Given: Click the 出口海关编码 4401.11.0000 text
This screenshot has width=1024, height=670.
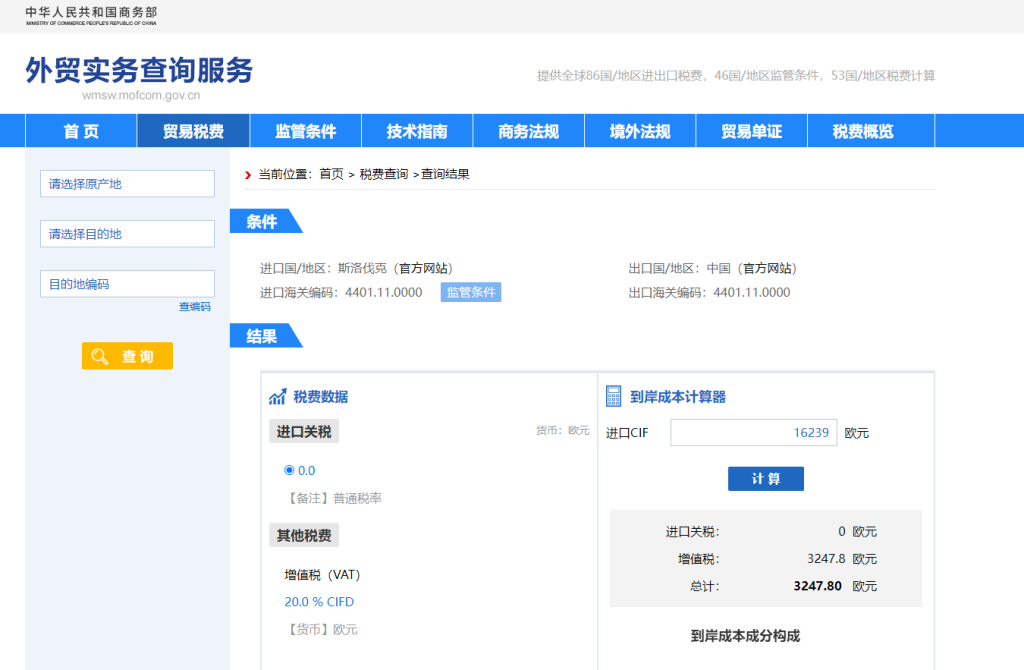Looking at the screenshot, I should click(x=709, y=293).
